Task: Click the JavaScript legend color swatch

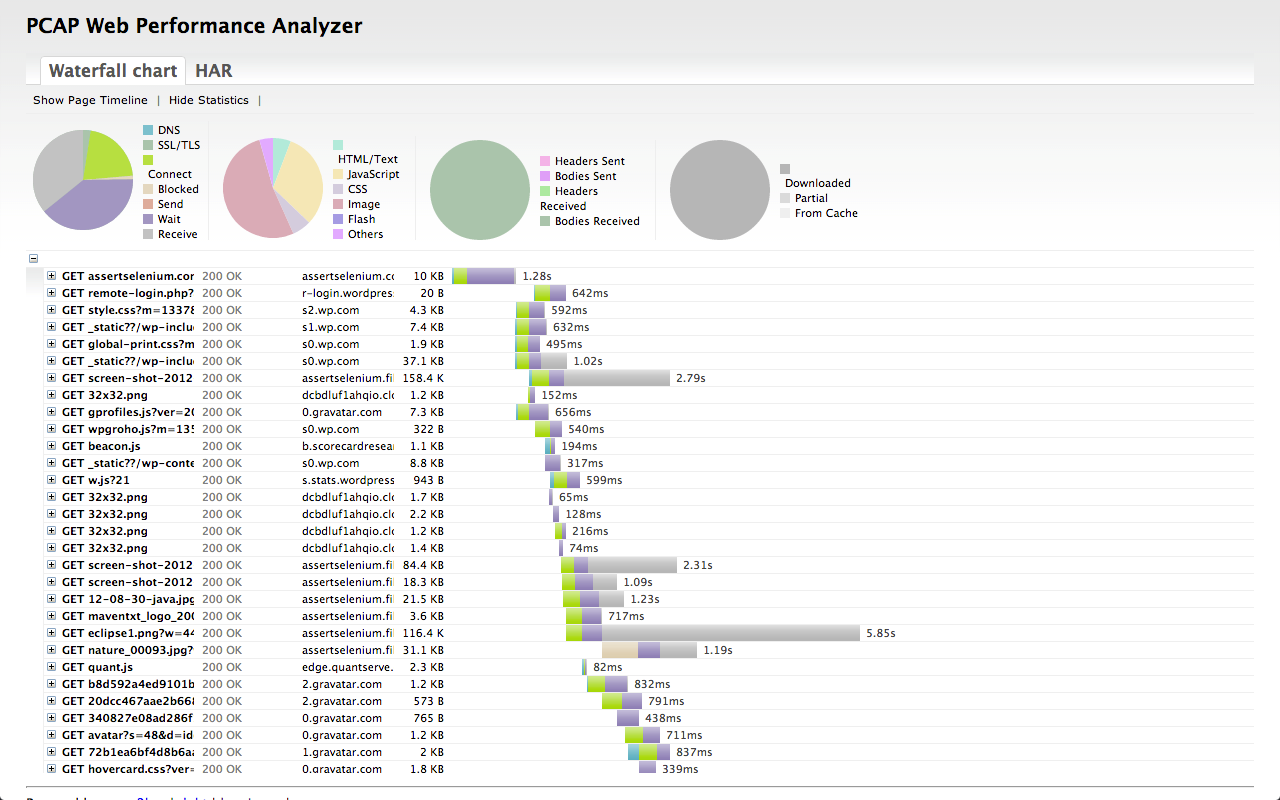Action: coord(338,174)
